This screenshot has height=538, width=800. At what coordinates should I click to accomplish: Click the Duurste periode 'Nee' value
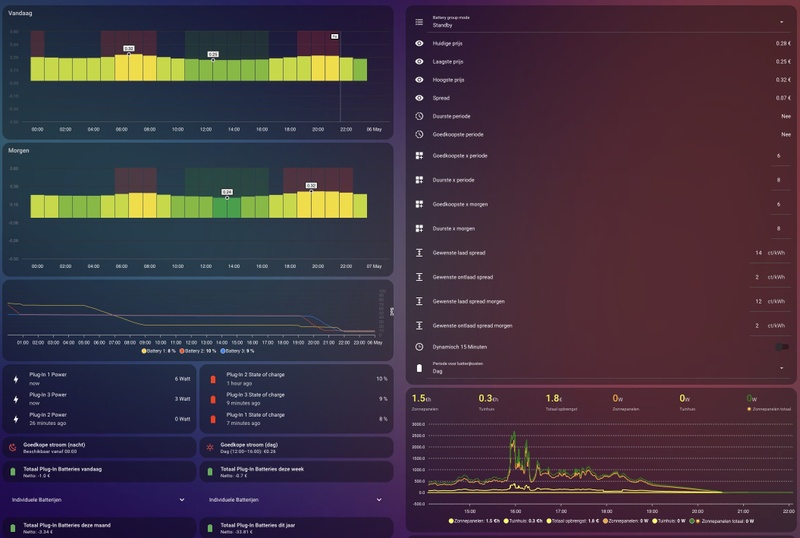[x=786, y=116]
